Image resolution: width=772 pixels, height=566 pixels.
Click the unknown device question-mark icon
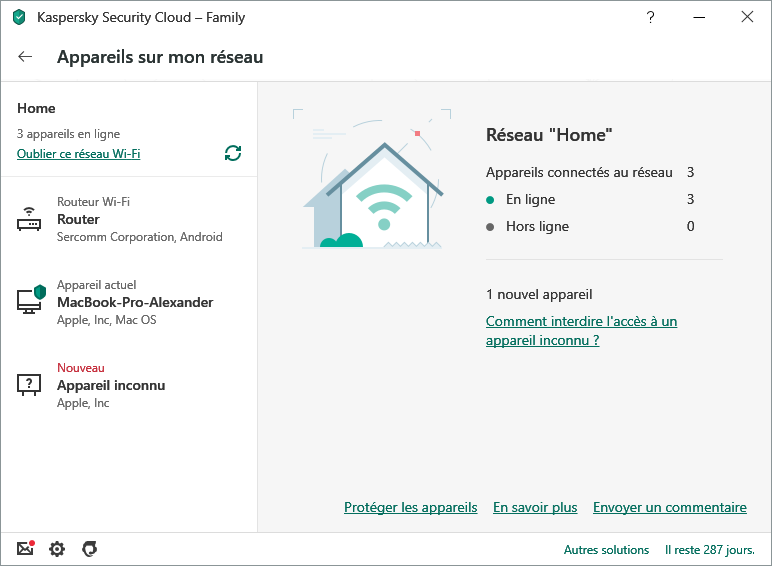click(x=29, y=384)
